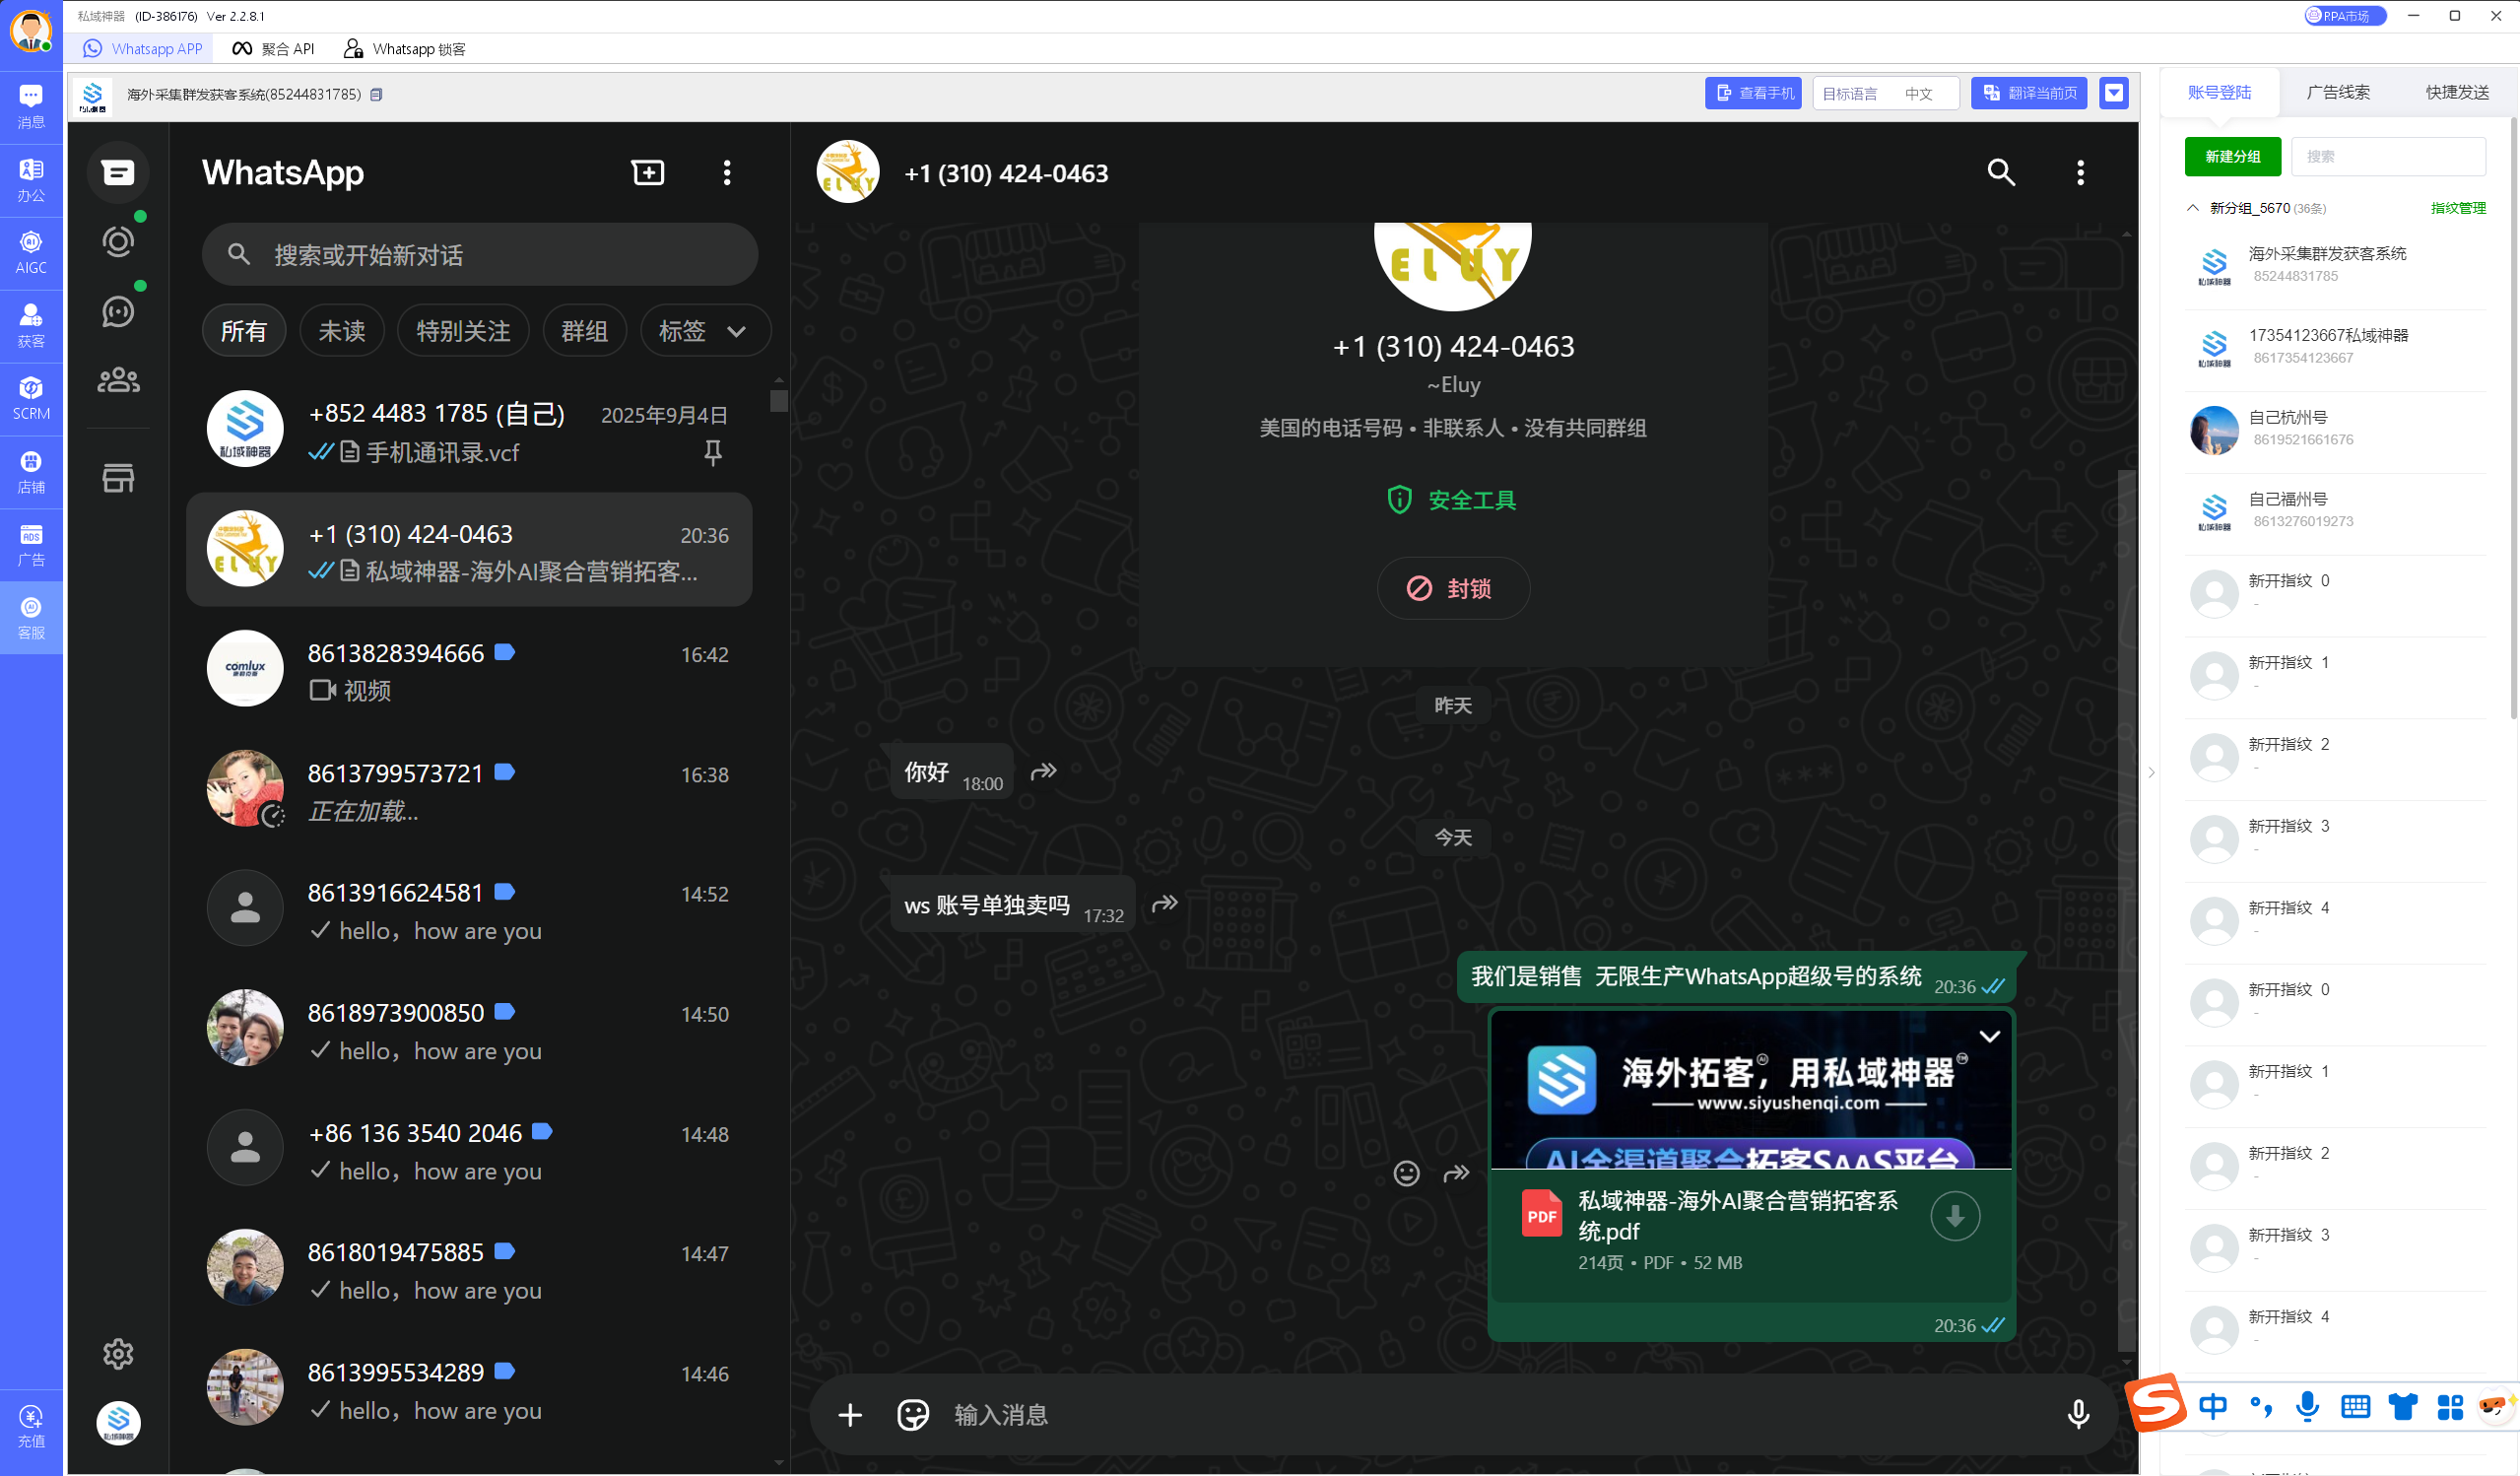Open the 标签 dropdown
Viewport: 2520px width, 1476px height.
704,330
